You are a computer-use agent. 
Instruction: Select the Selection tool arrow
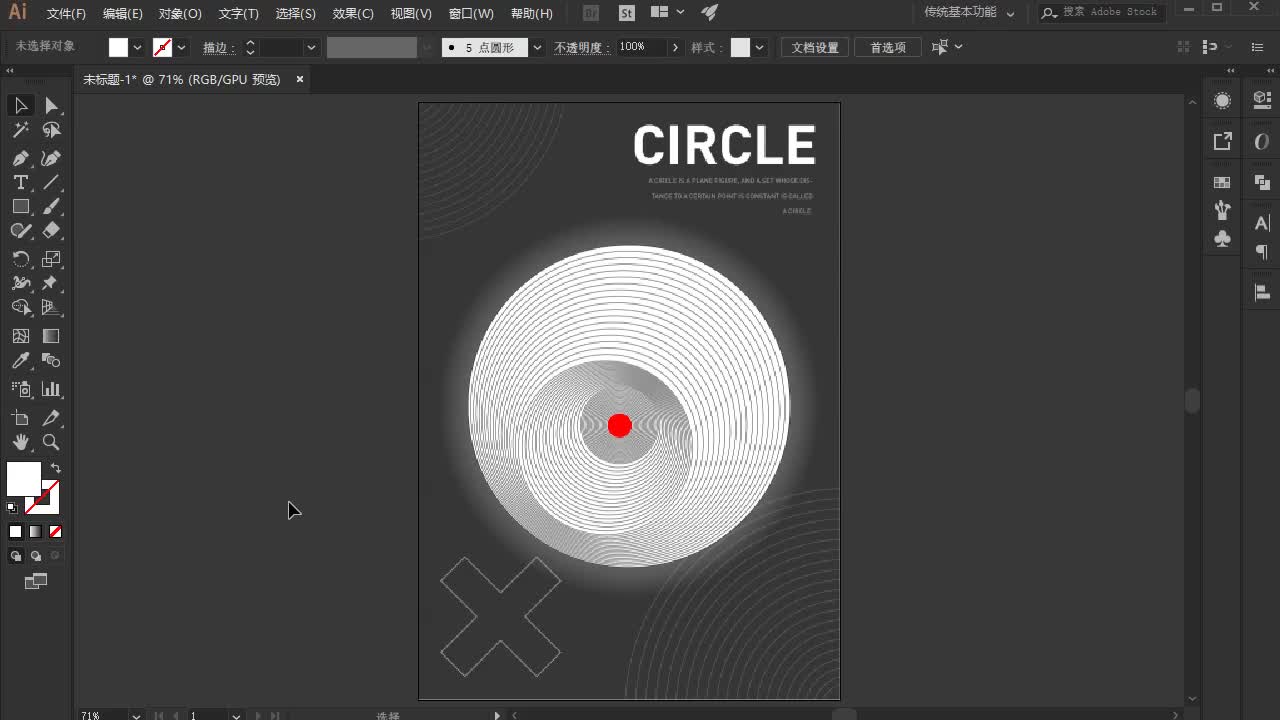20,105
